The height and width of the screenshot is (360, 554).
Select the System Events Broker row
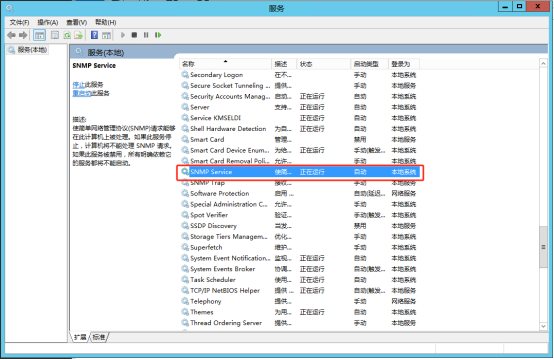[x=299, y=268]
